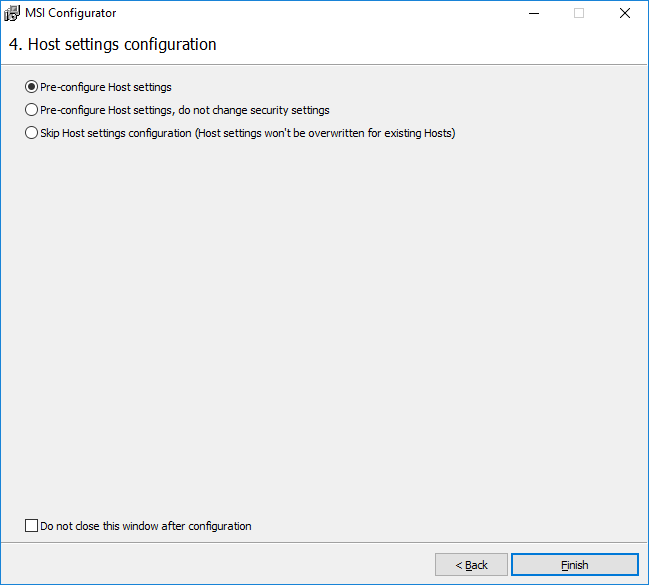
Task: Click the "4. Host settings configuration" heading
Action: (x=112, y=45)
